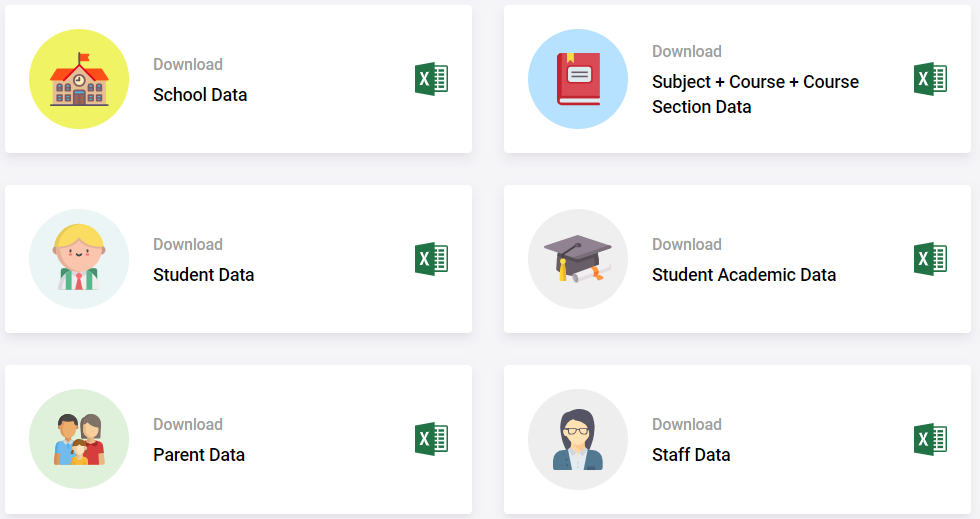Click Download label above Staff Data

pyautogui.click(x=687, y=425)
